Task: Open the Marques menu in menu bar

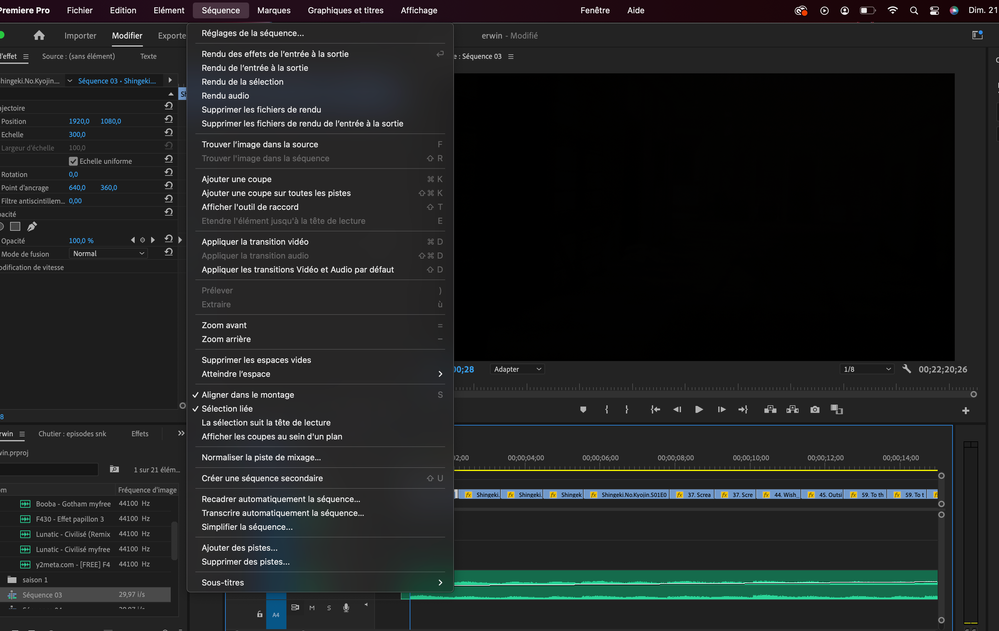Action: (x=273, y=10)
